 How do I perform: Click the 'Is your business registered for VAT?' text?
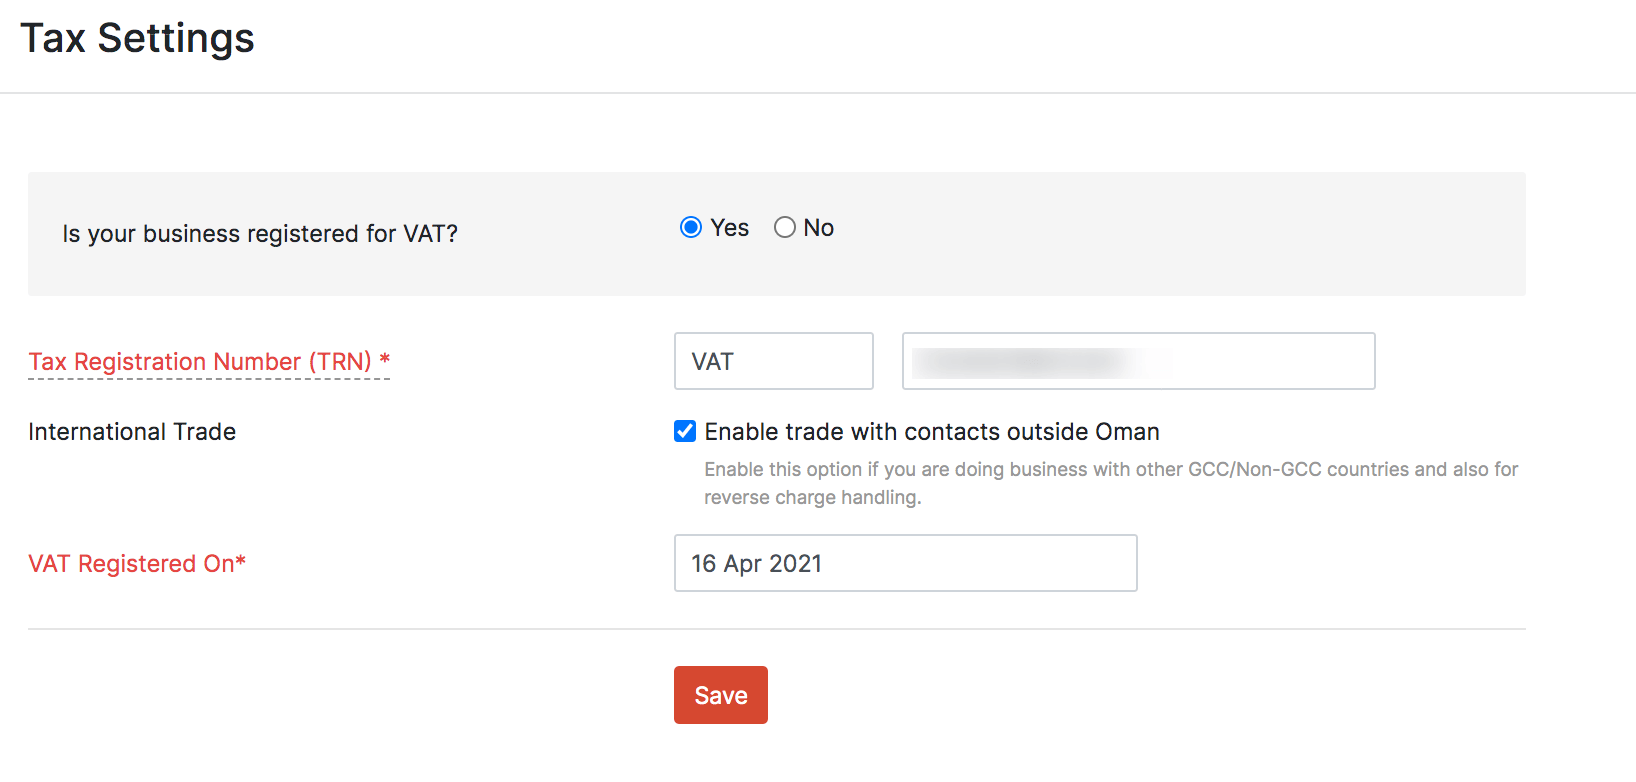point(260,234)
